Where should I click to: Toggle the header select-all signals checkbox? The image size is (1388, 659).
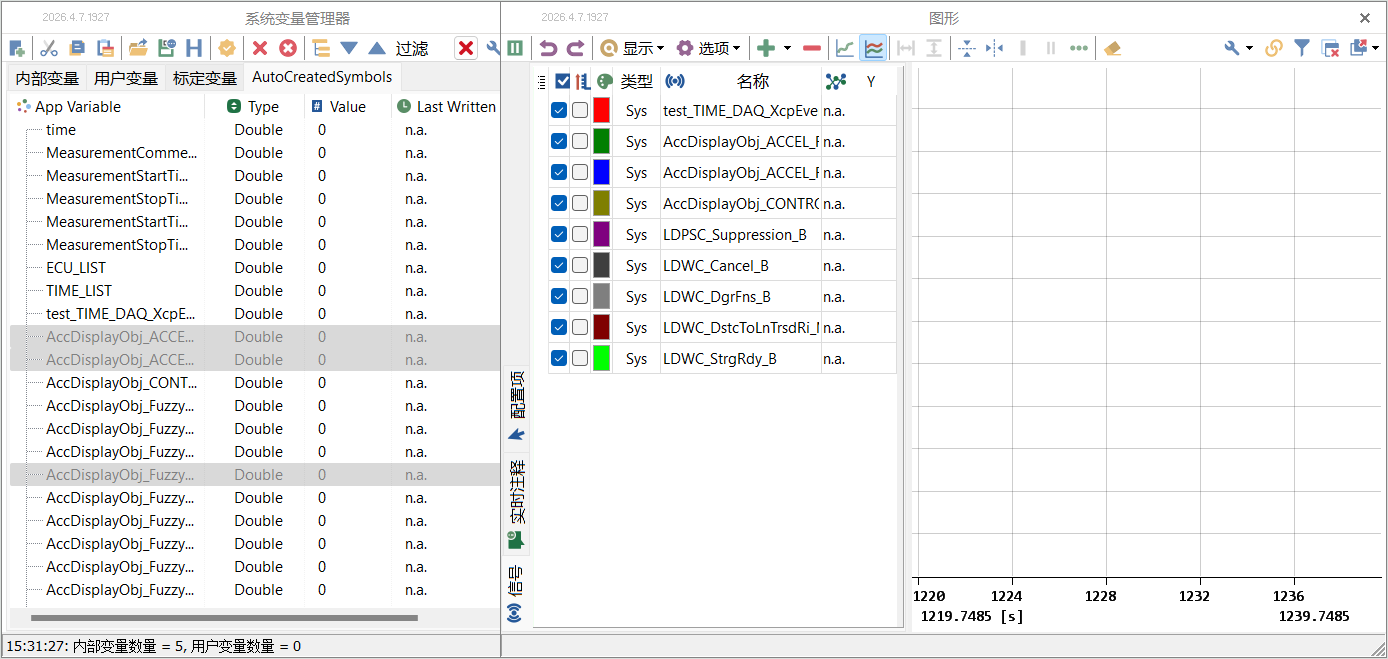point(562,81)
